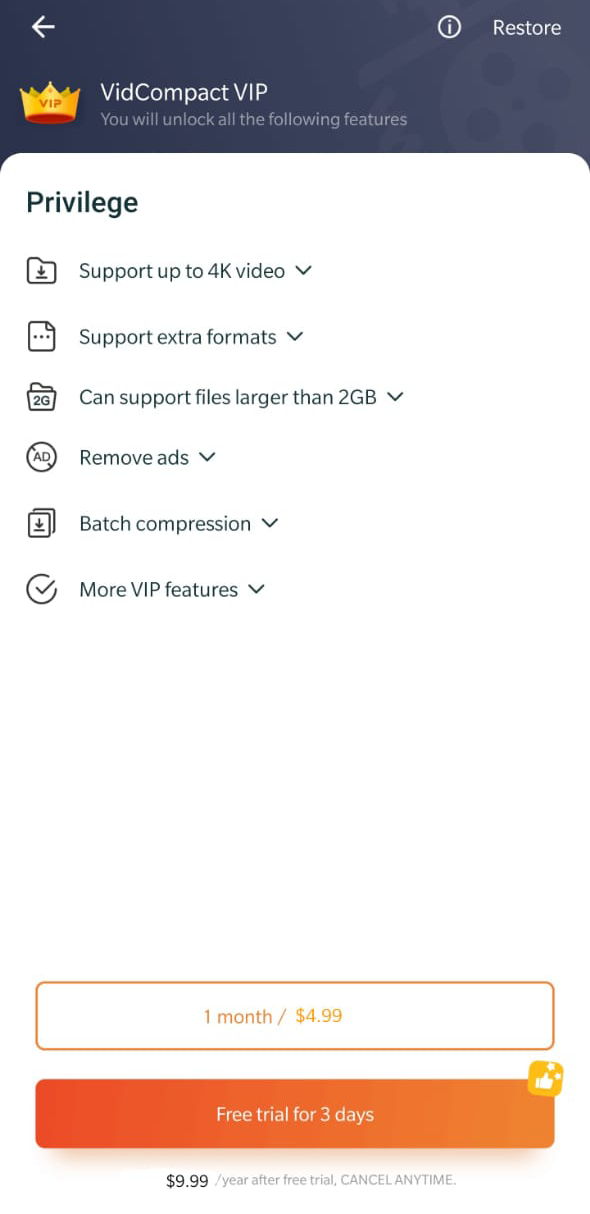Tap the extra formats icon
Viewport: 590px width, 1214px height.
pyautogui.click(x=41, y=337)
